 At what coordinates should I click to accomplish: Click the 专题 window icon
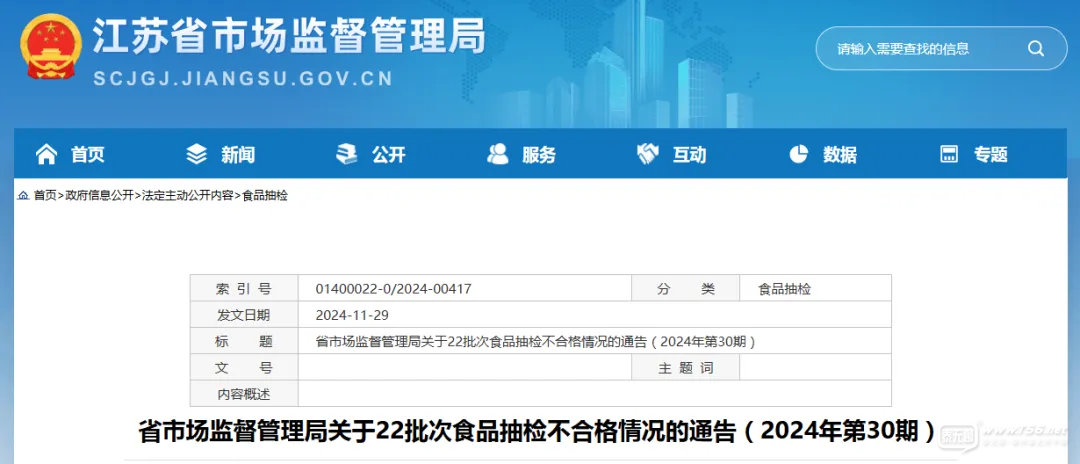[x=949, y=154]
